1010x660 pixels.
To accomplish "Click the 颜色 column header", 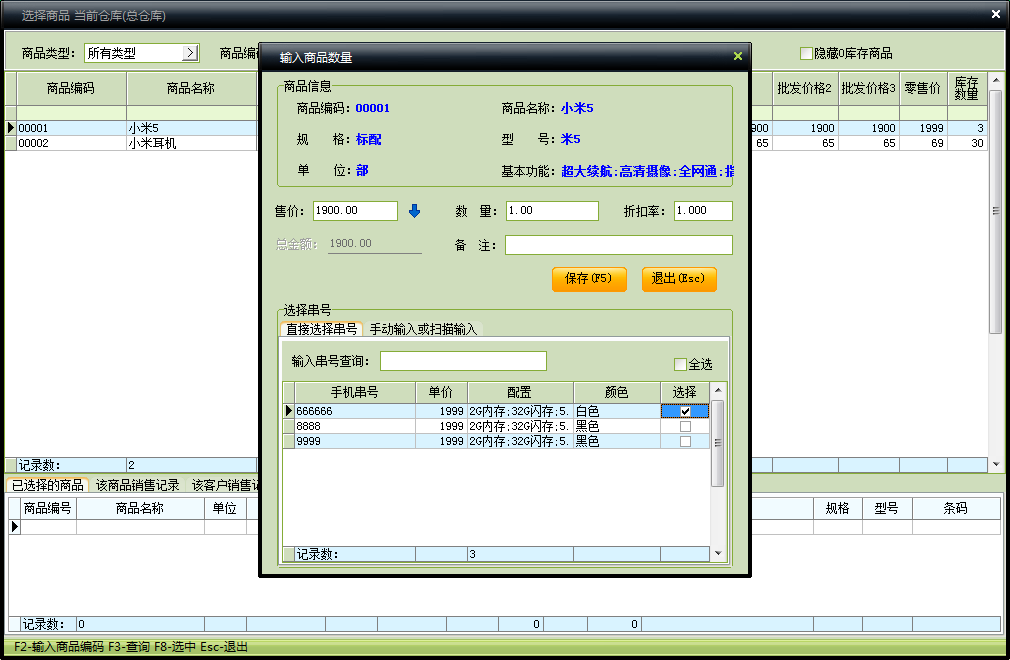I will coord(616,392).
